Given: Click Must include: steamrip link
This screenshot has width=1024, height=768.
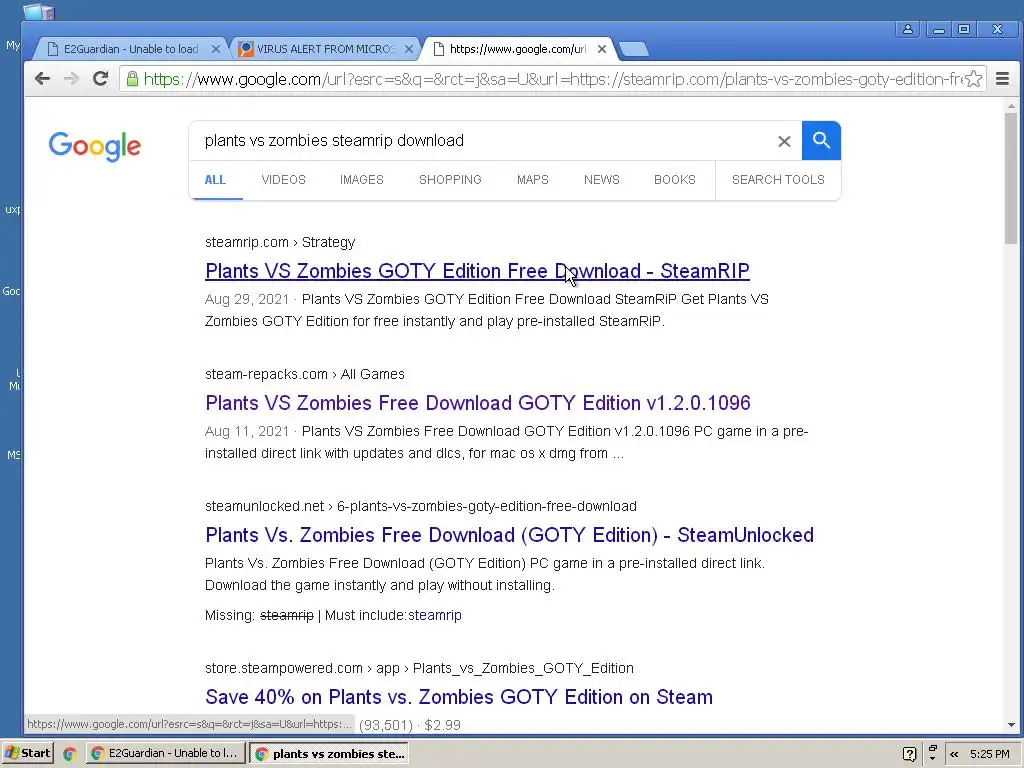Looking at the screenshot, I should (434, 615).
